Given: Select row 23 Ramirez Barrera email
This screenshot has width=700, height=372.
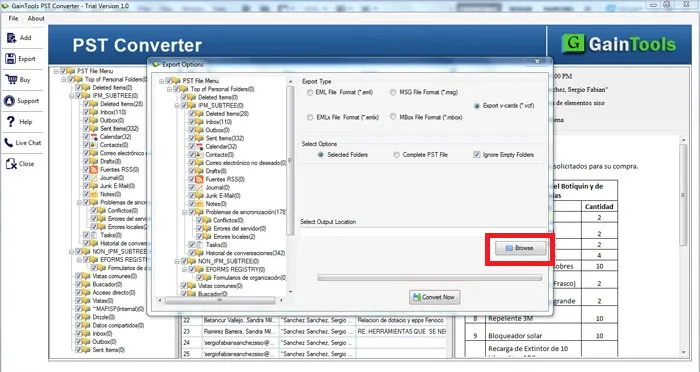Looking at the screenshot, I should click(314, 331).
